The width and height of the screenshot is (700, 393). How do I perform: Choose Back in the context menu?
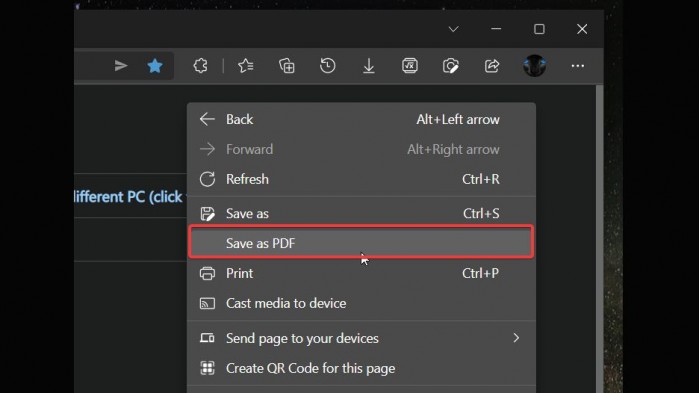[x=362, y=119]
